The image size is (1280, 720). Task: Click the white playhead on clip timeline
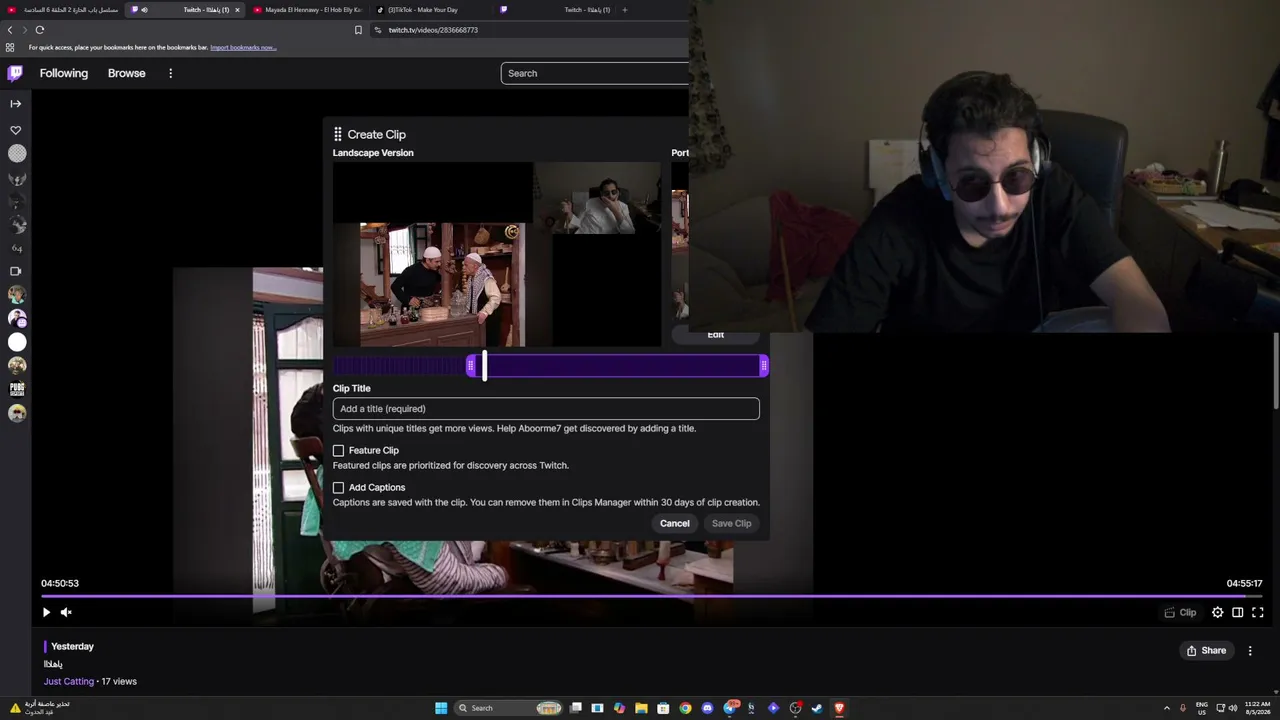pyautogui.click(x=485, y=366)
